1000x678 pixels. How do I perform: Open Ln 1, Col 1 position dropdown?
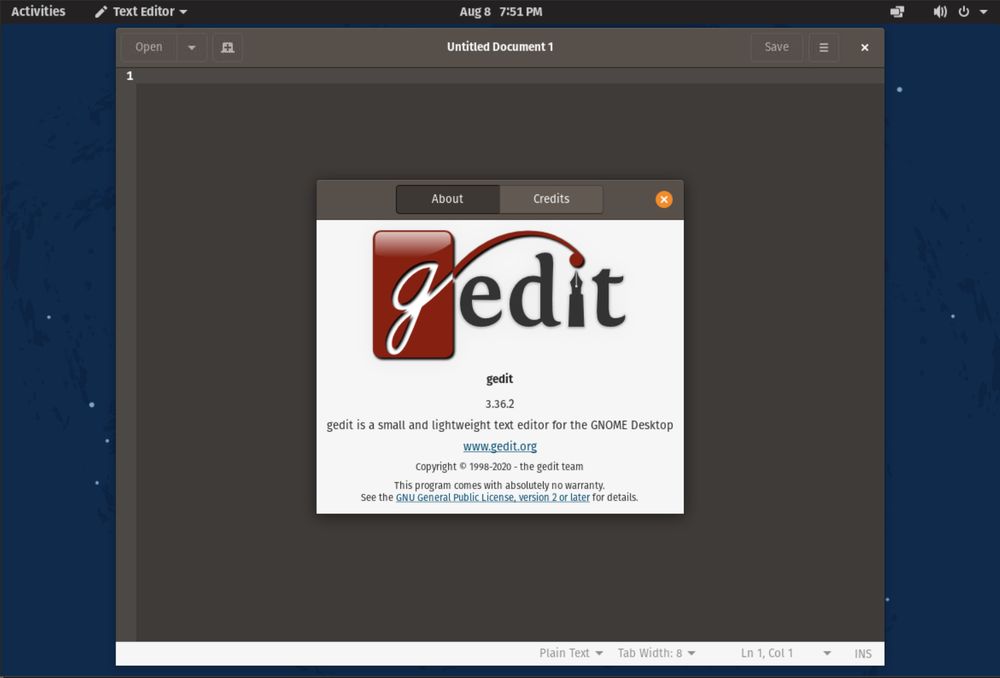coord(785,653)
